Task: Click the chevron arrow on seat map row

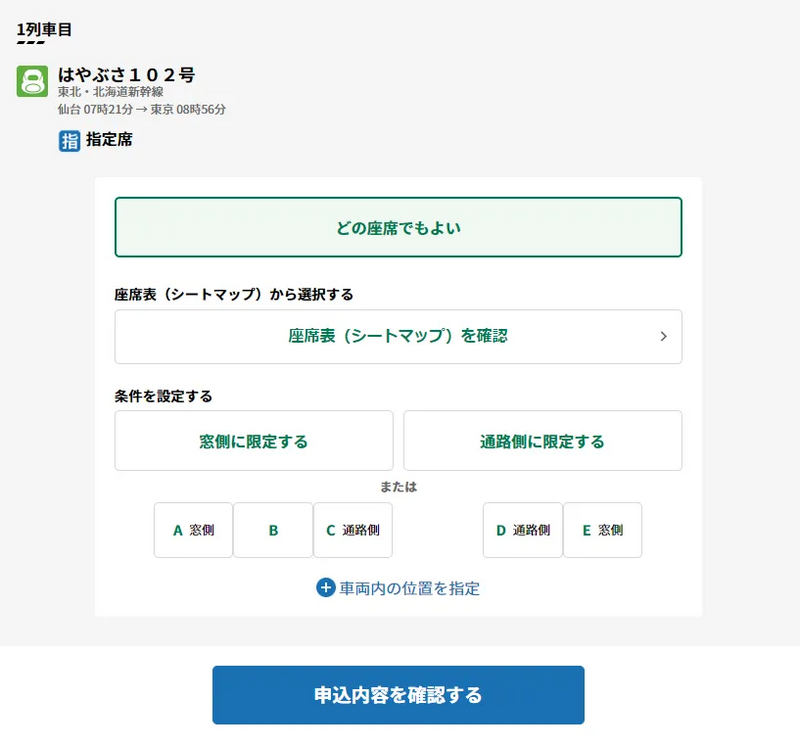Action: click(663, 336)
